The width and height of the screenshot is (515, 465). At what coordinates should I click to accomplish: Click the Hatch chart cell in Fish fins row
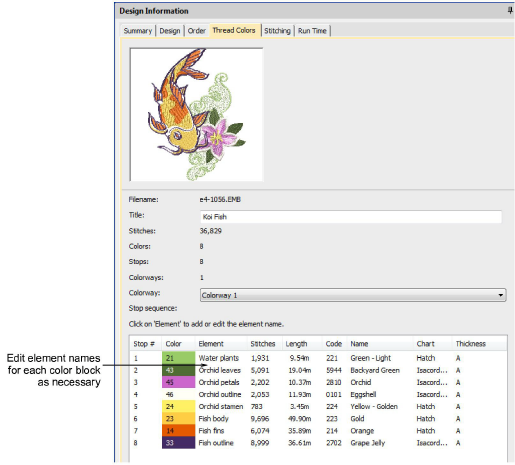pyautogui.click(x=426, y=431)
